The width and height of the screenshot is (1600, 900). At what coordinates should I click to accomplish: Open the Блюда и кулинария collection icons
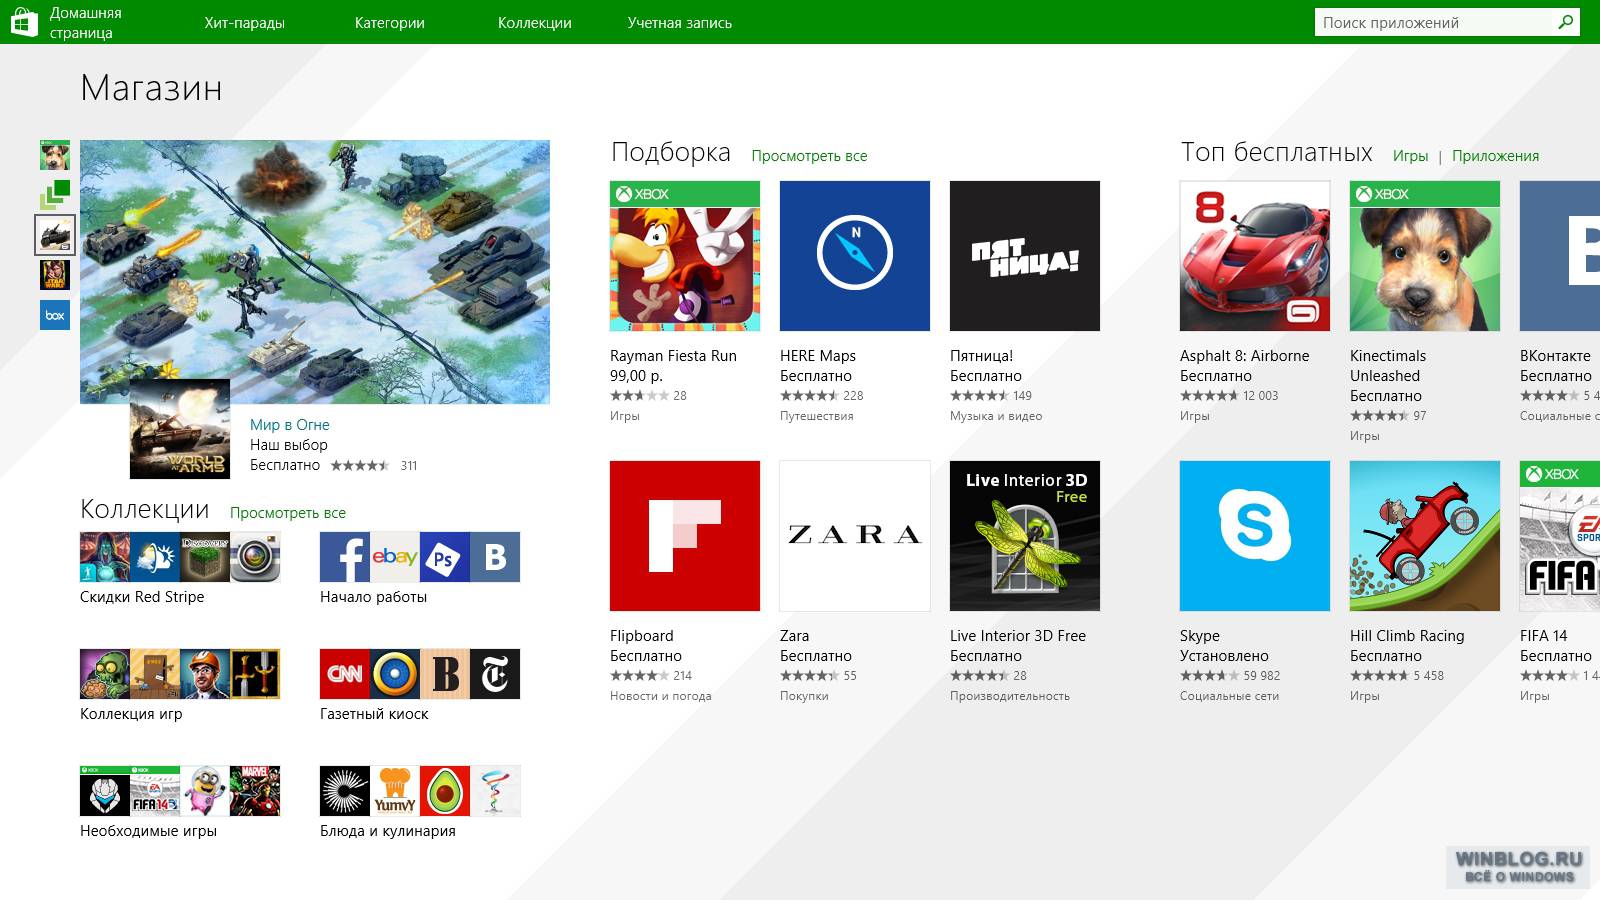click(420, 791)
